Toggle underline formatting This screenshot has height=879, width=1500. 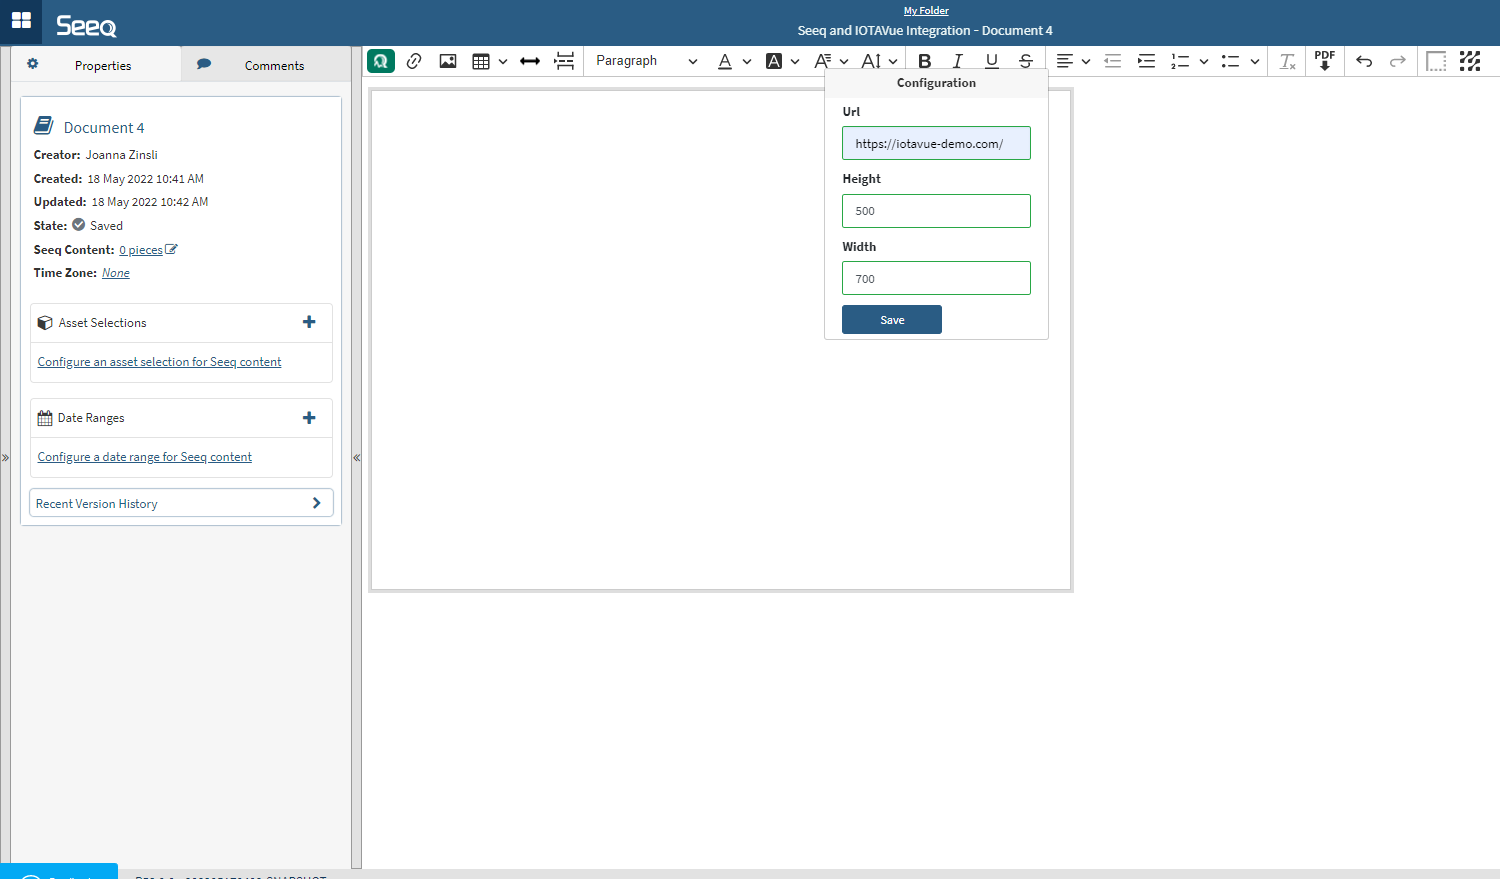coord(991,61)
